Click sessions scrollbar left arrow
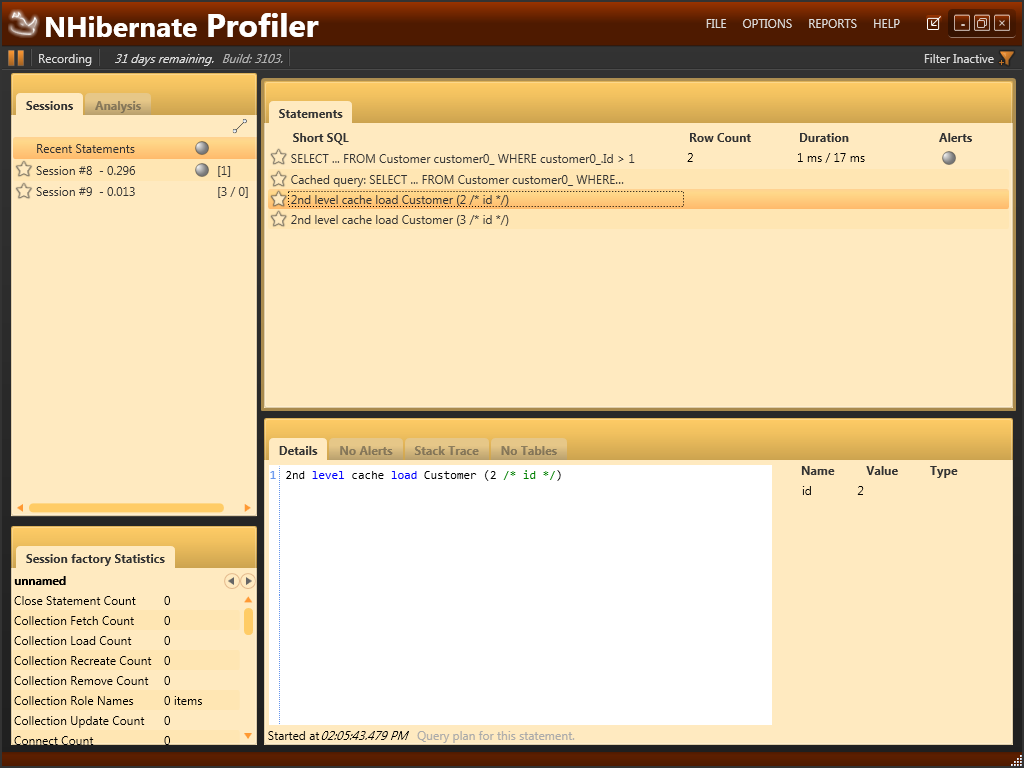 20,507
